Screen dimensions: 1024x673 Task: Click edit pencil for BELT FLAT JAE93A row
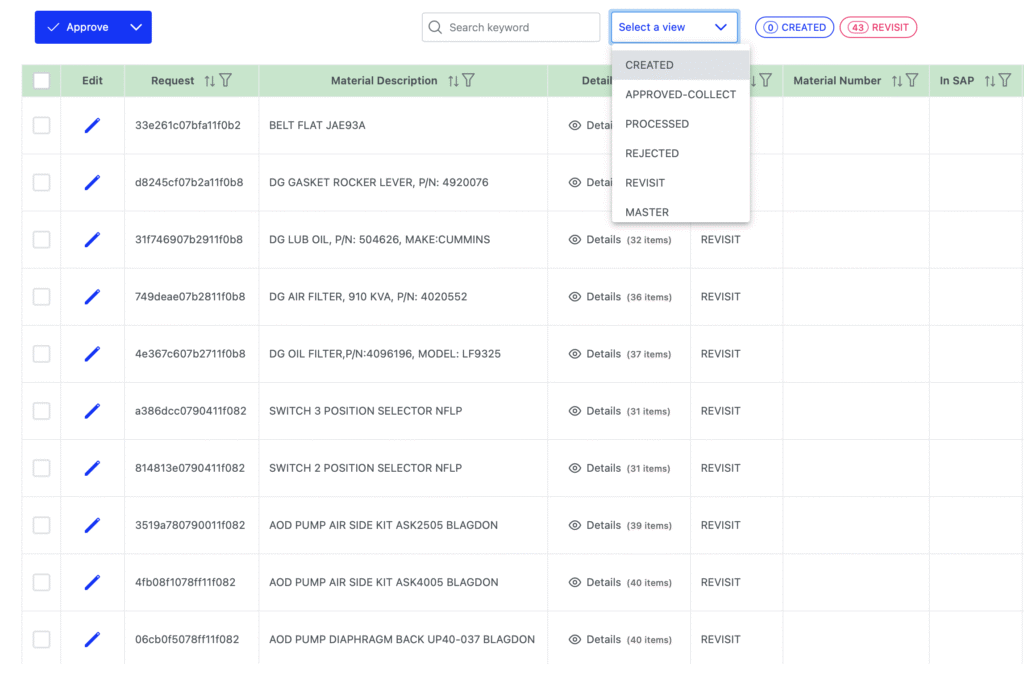92,125
